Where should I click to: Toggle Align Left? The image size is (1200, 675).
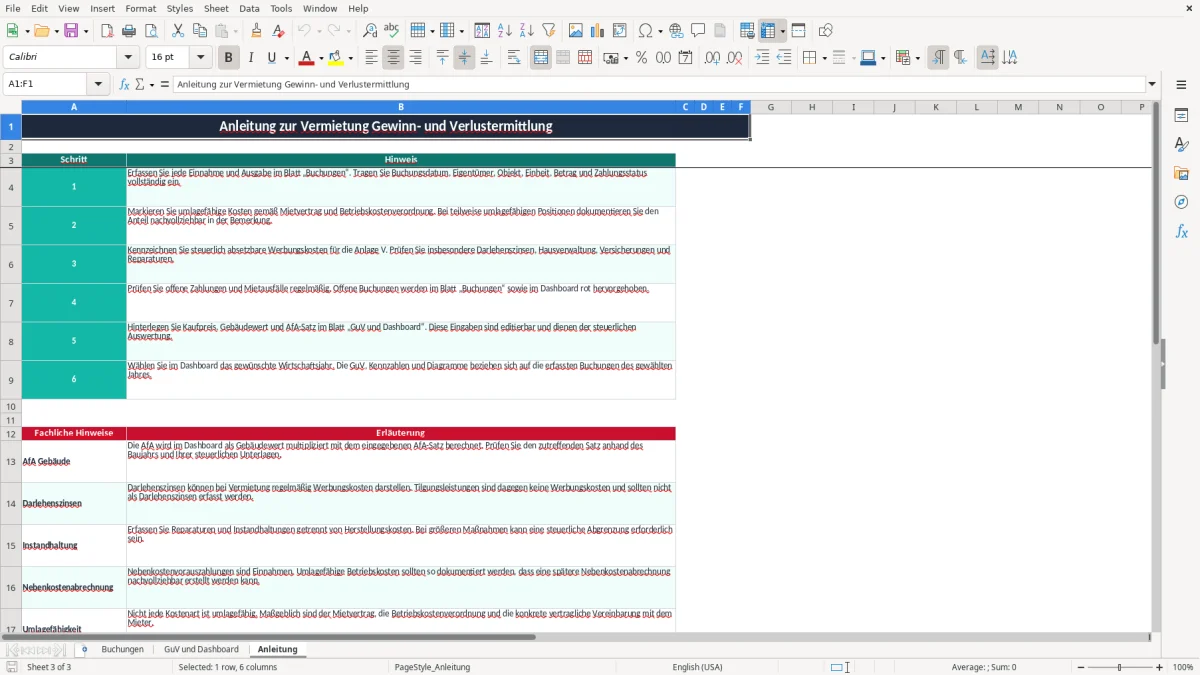(372, 58)
